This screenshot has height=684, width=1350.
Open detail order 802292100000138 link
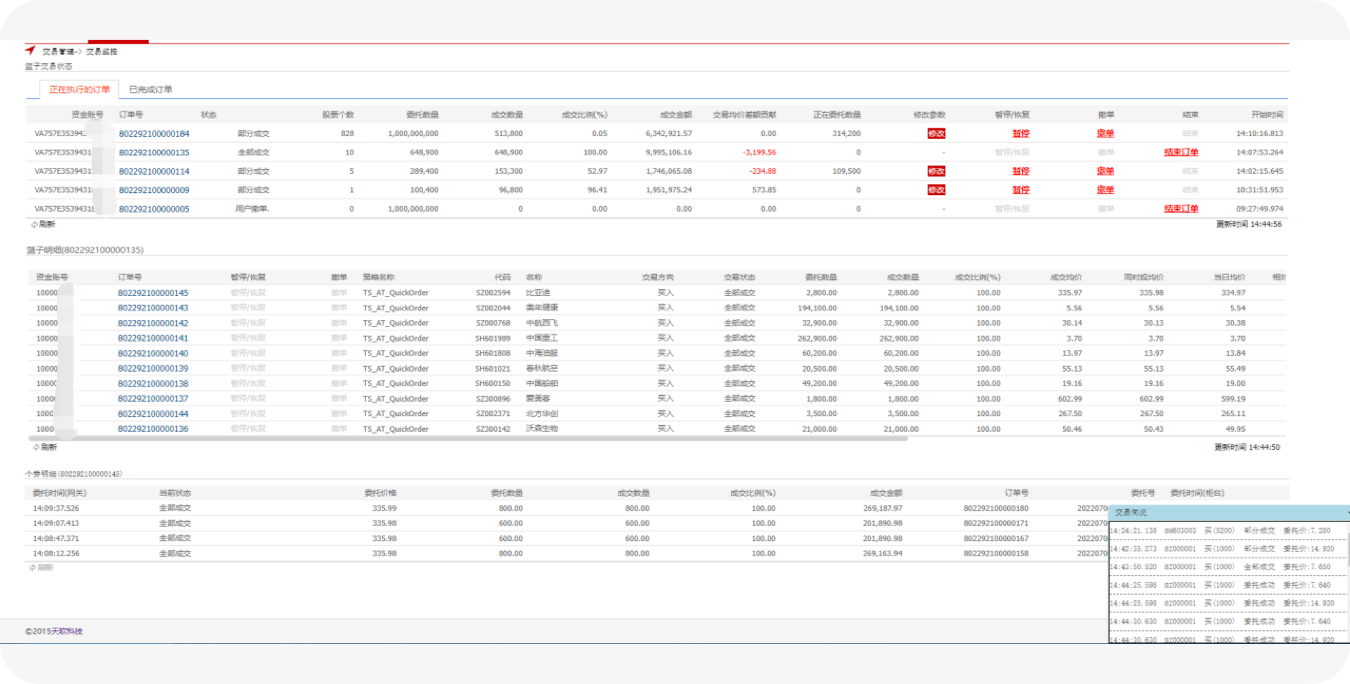[x=153, y=384]
